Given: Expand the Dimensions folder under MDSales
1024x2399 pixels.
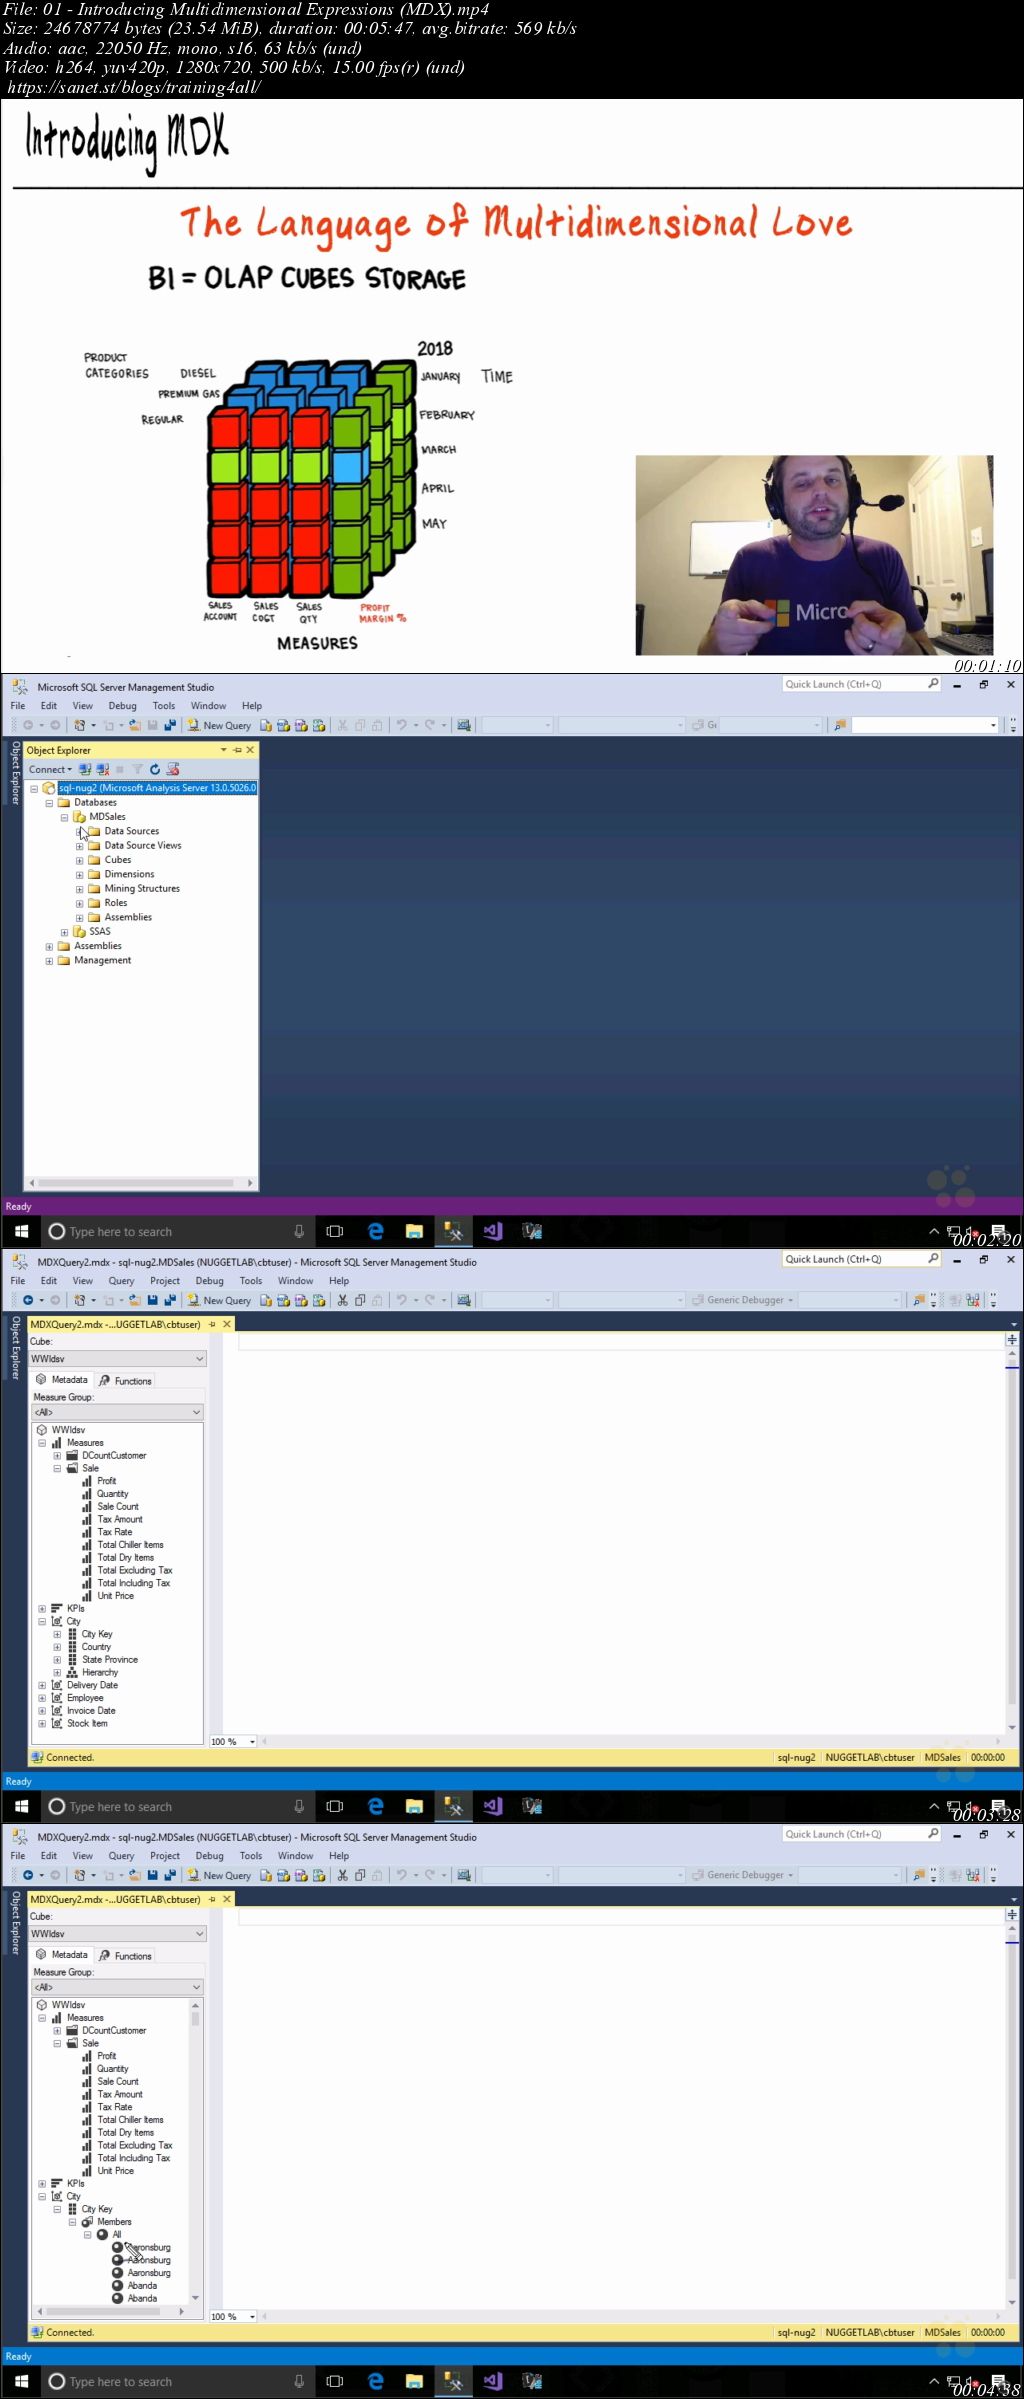Looking at the screenshot, I should pos(79,874).
